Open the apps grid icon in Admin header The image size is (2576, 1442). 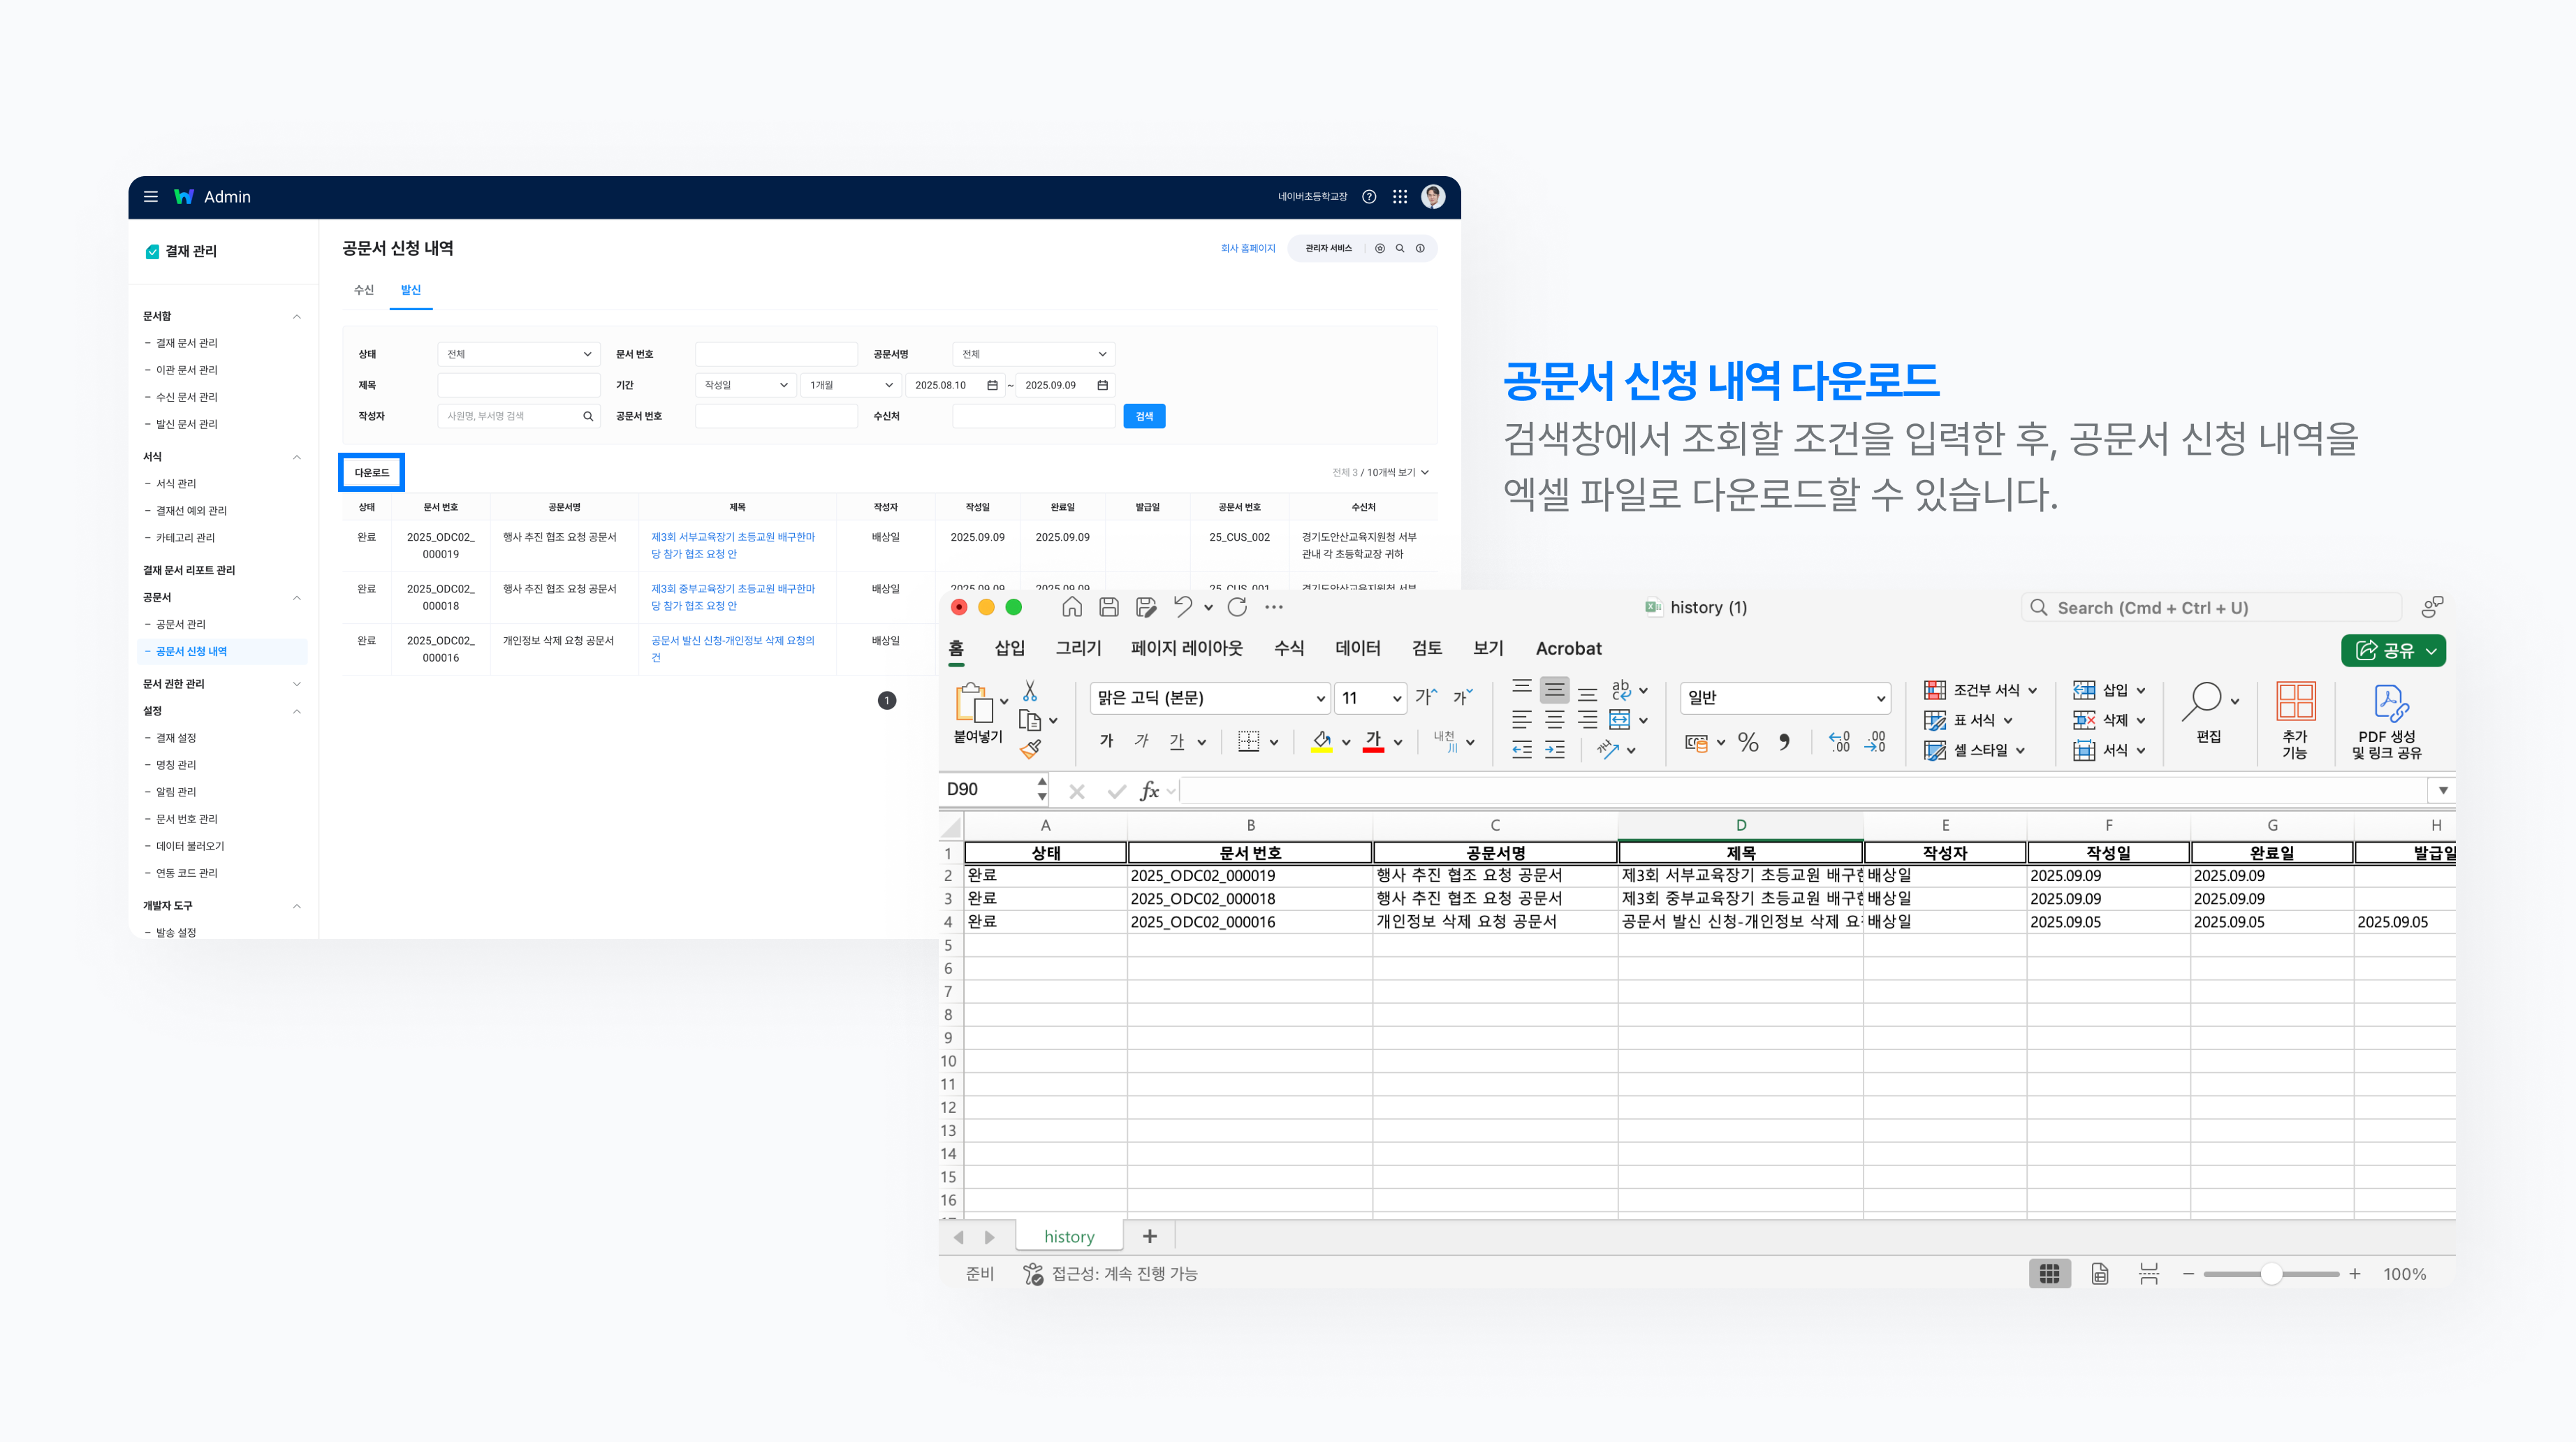(1400, 197)
